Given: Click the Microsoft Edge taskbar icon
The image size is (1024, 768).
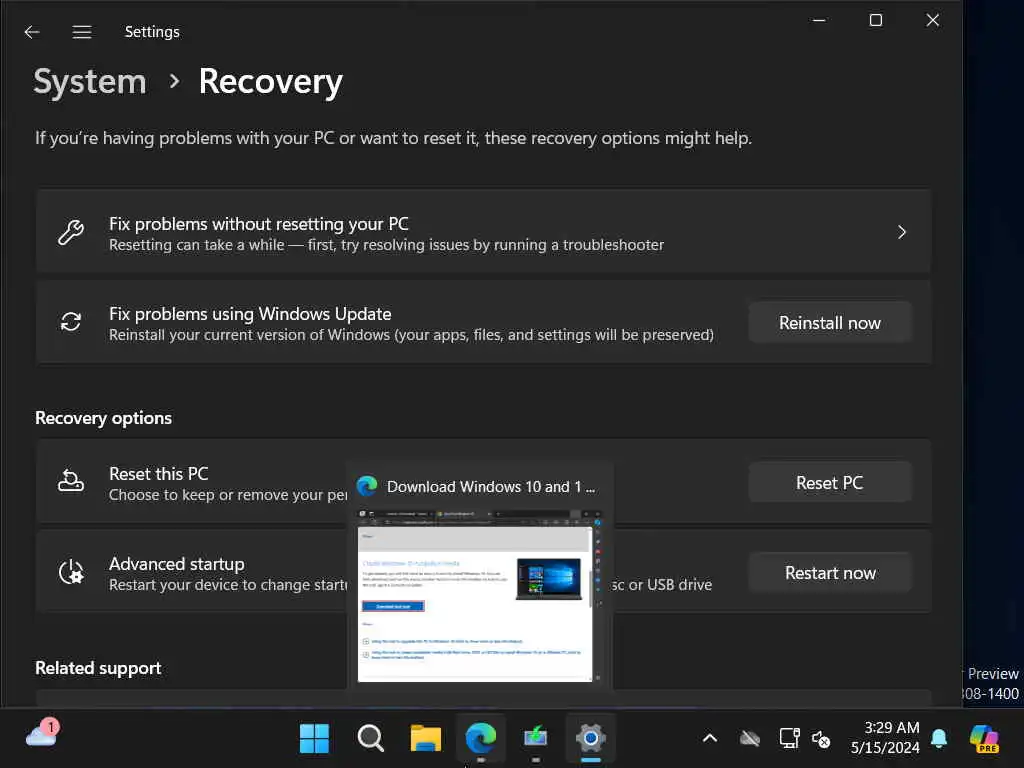Looking at the screenshot, I should (481, 739).
